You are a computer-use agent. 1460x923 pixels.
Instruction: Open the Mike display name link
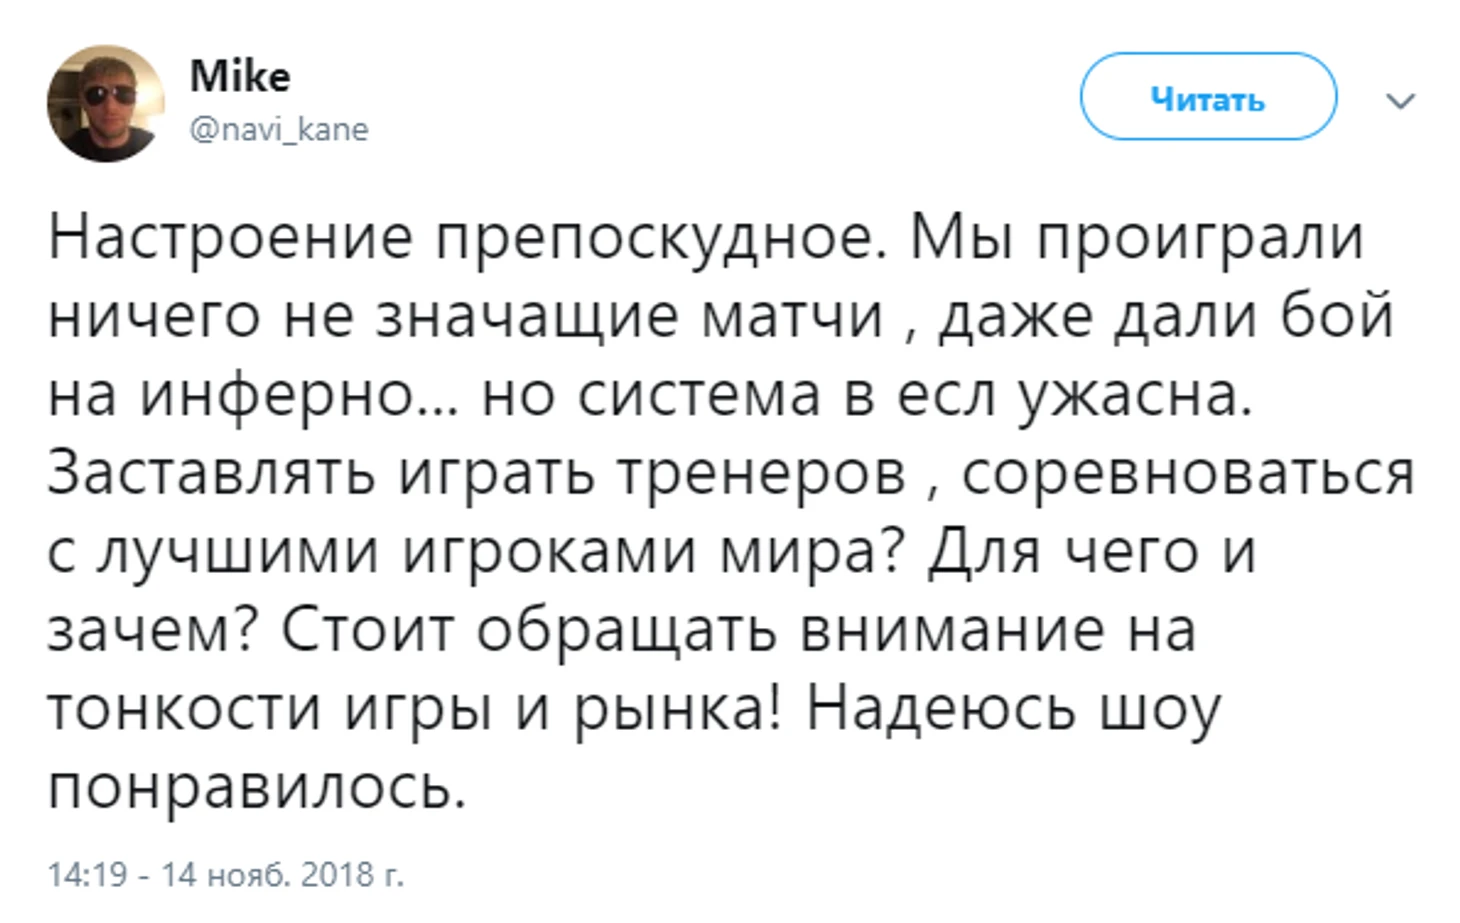coord(240,77)
